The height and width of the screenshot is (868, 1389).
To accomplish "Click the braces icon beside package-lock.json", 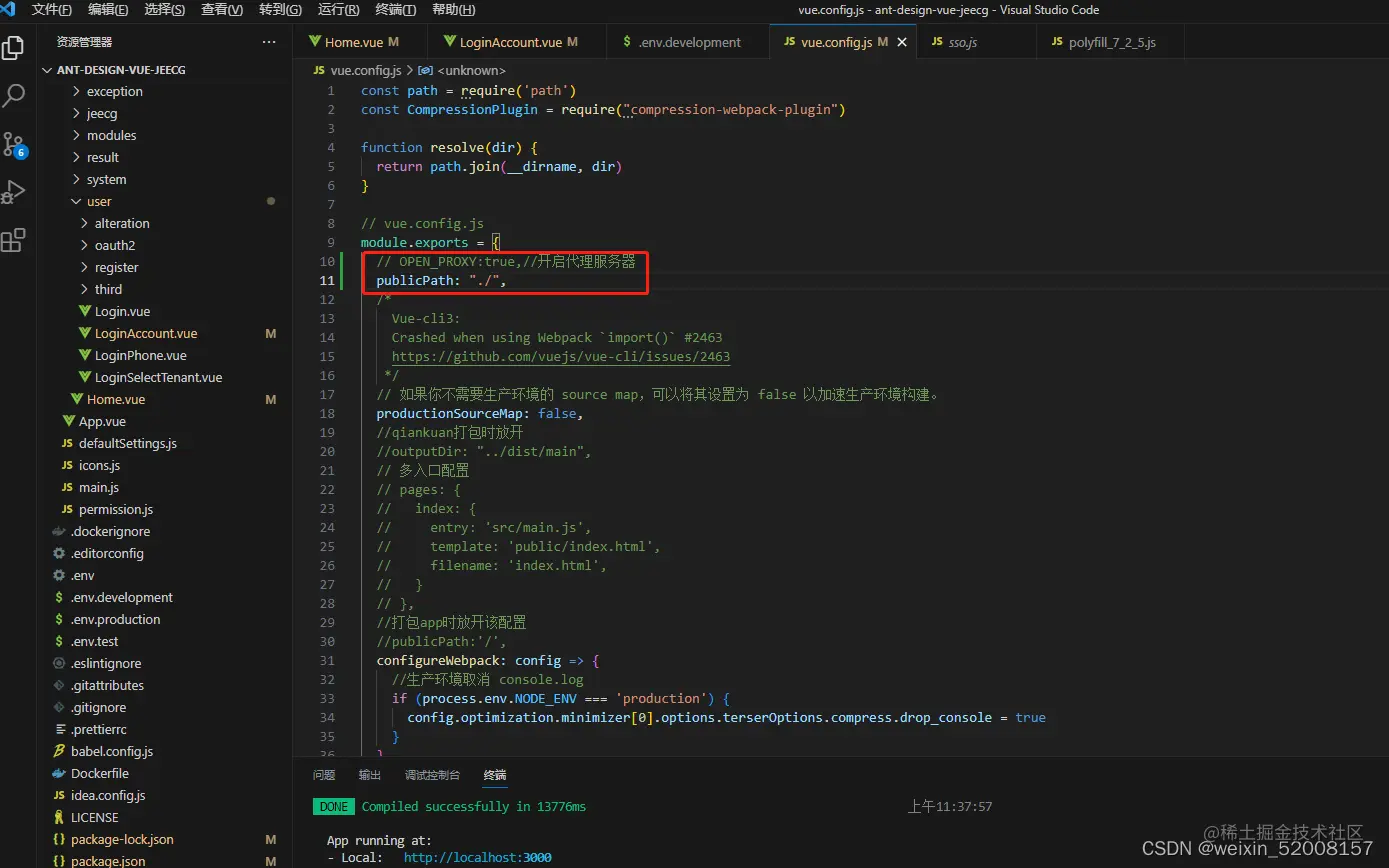I will (59, 839).
